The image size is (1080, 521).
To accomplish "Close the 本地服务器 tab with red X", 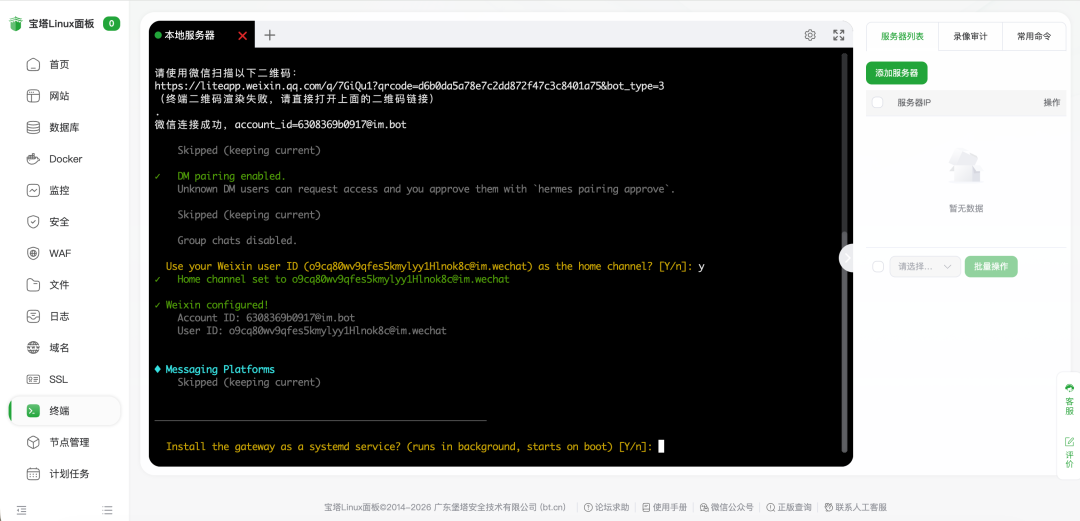I will click(242, 36).
